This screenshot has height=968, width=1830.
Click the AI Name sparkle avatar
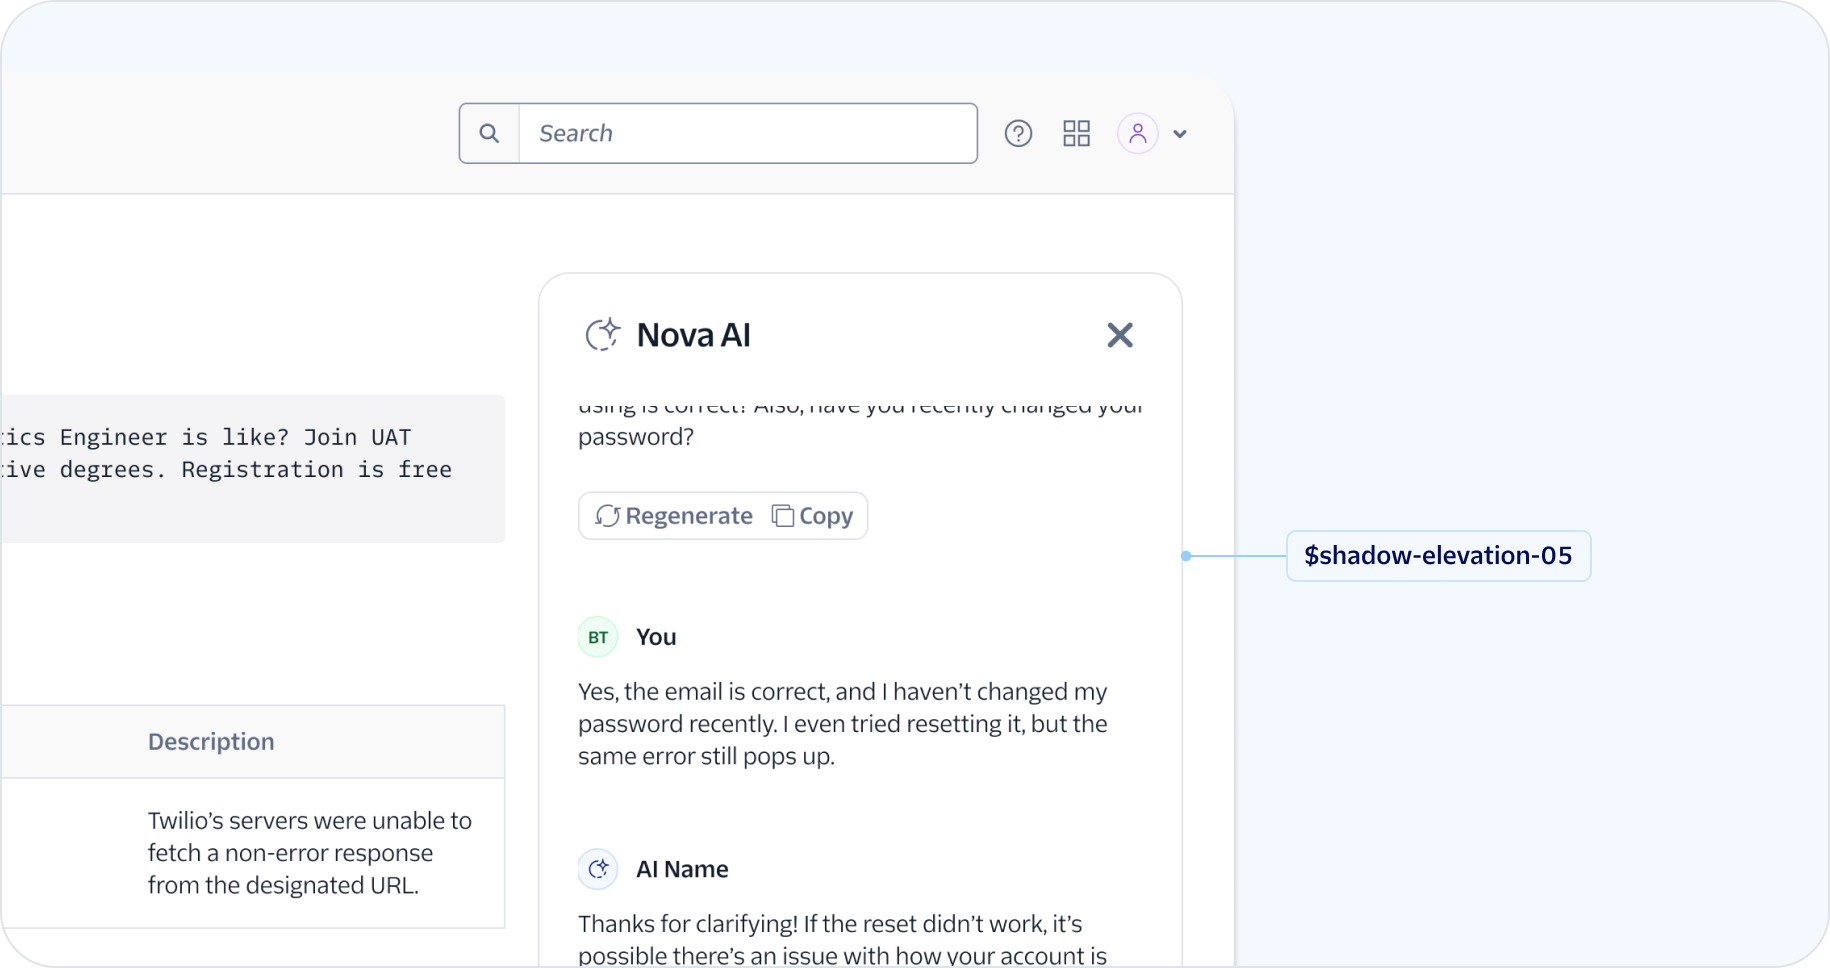[598, 869]
